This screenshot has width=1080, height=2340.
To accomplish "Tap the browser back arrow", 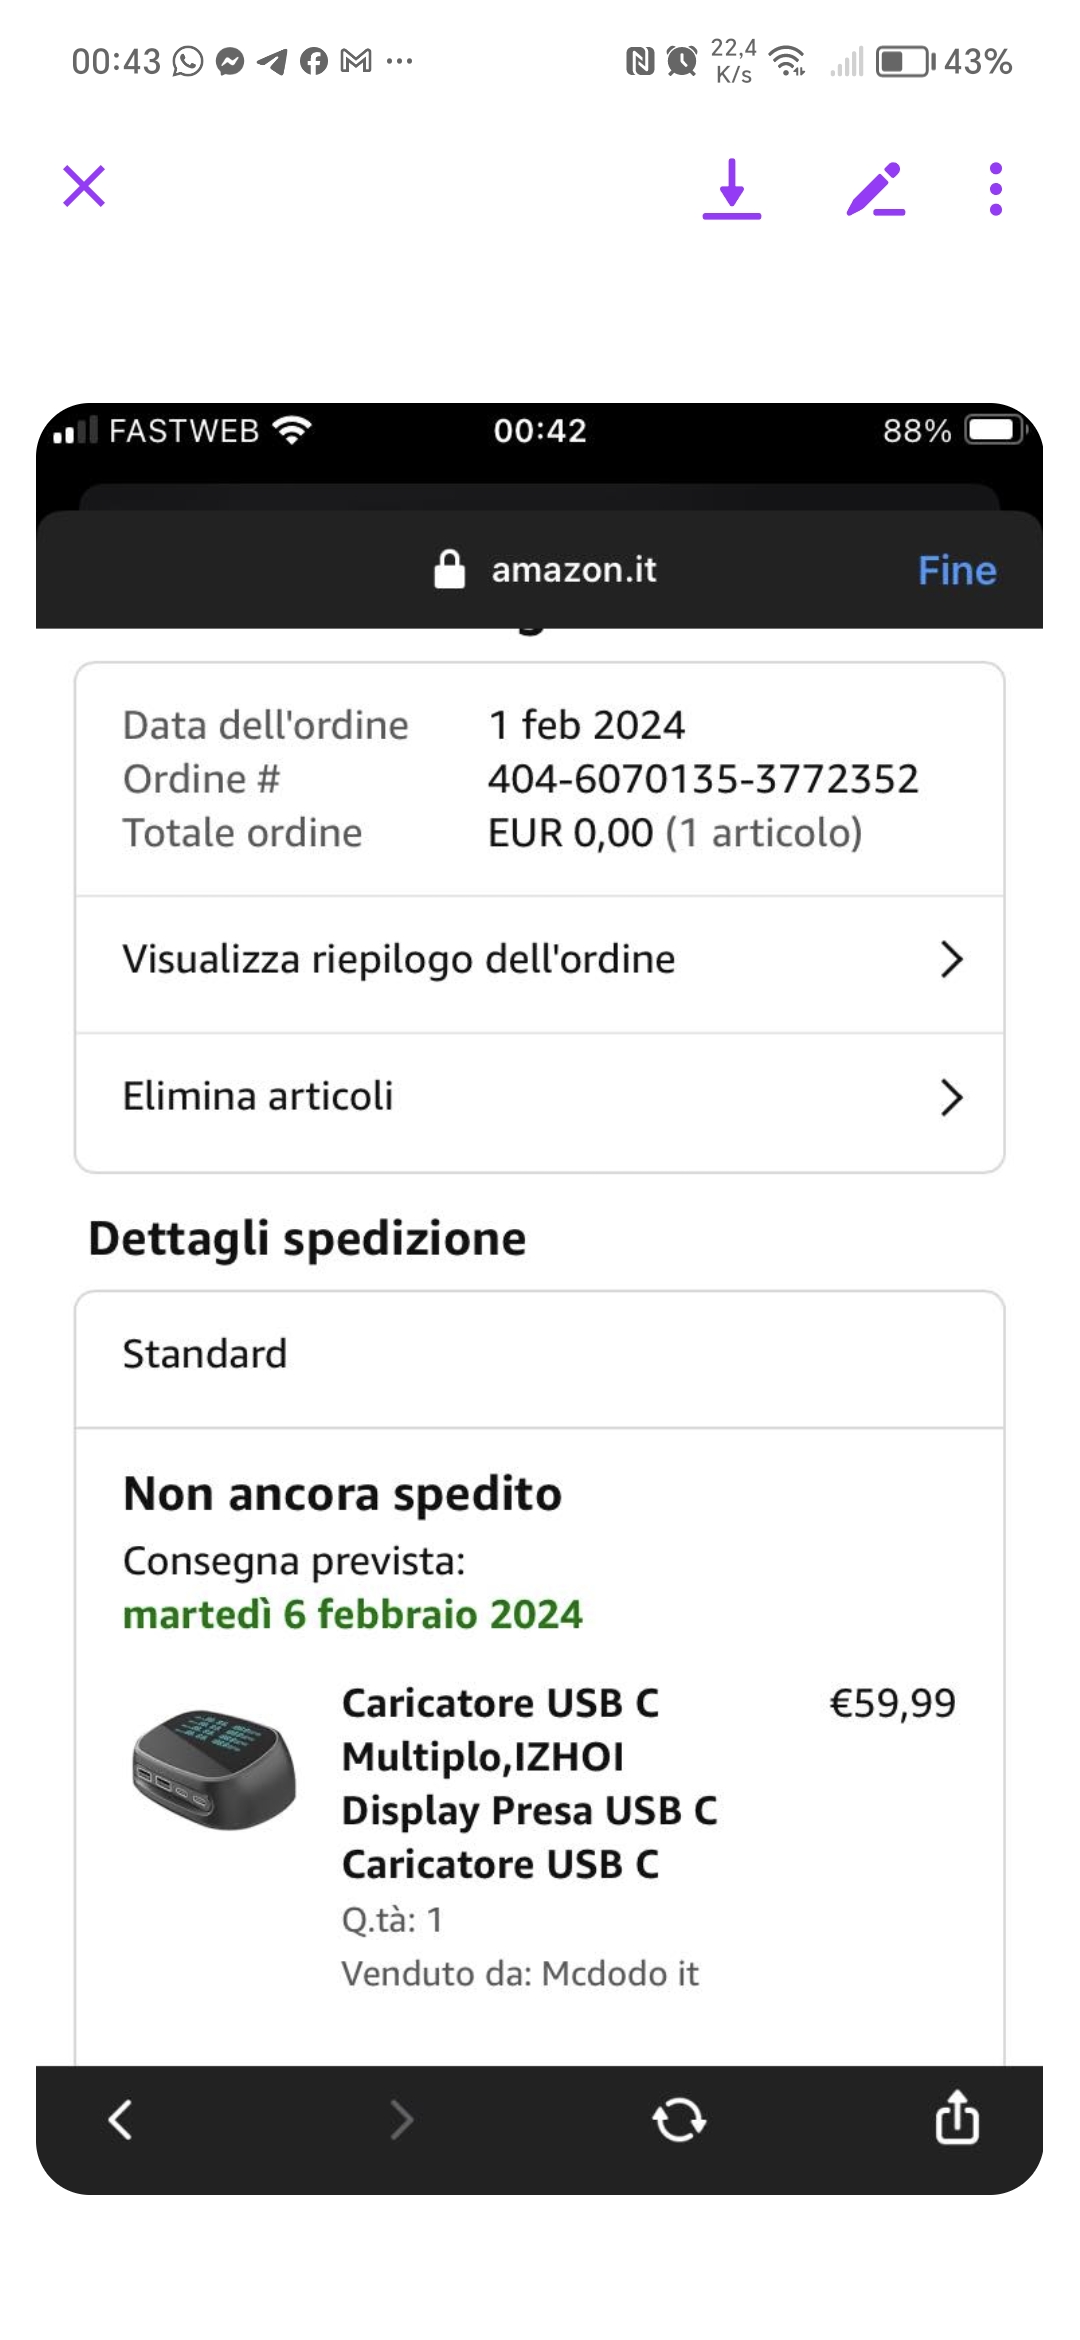I will pos(121,2119).
